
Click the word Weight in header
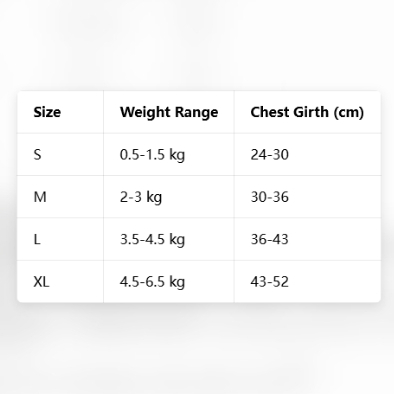(x=146, y=113)
